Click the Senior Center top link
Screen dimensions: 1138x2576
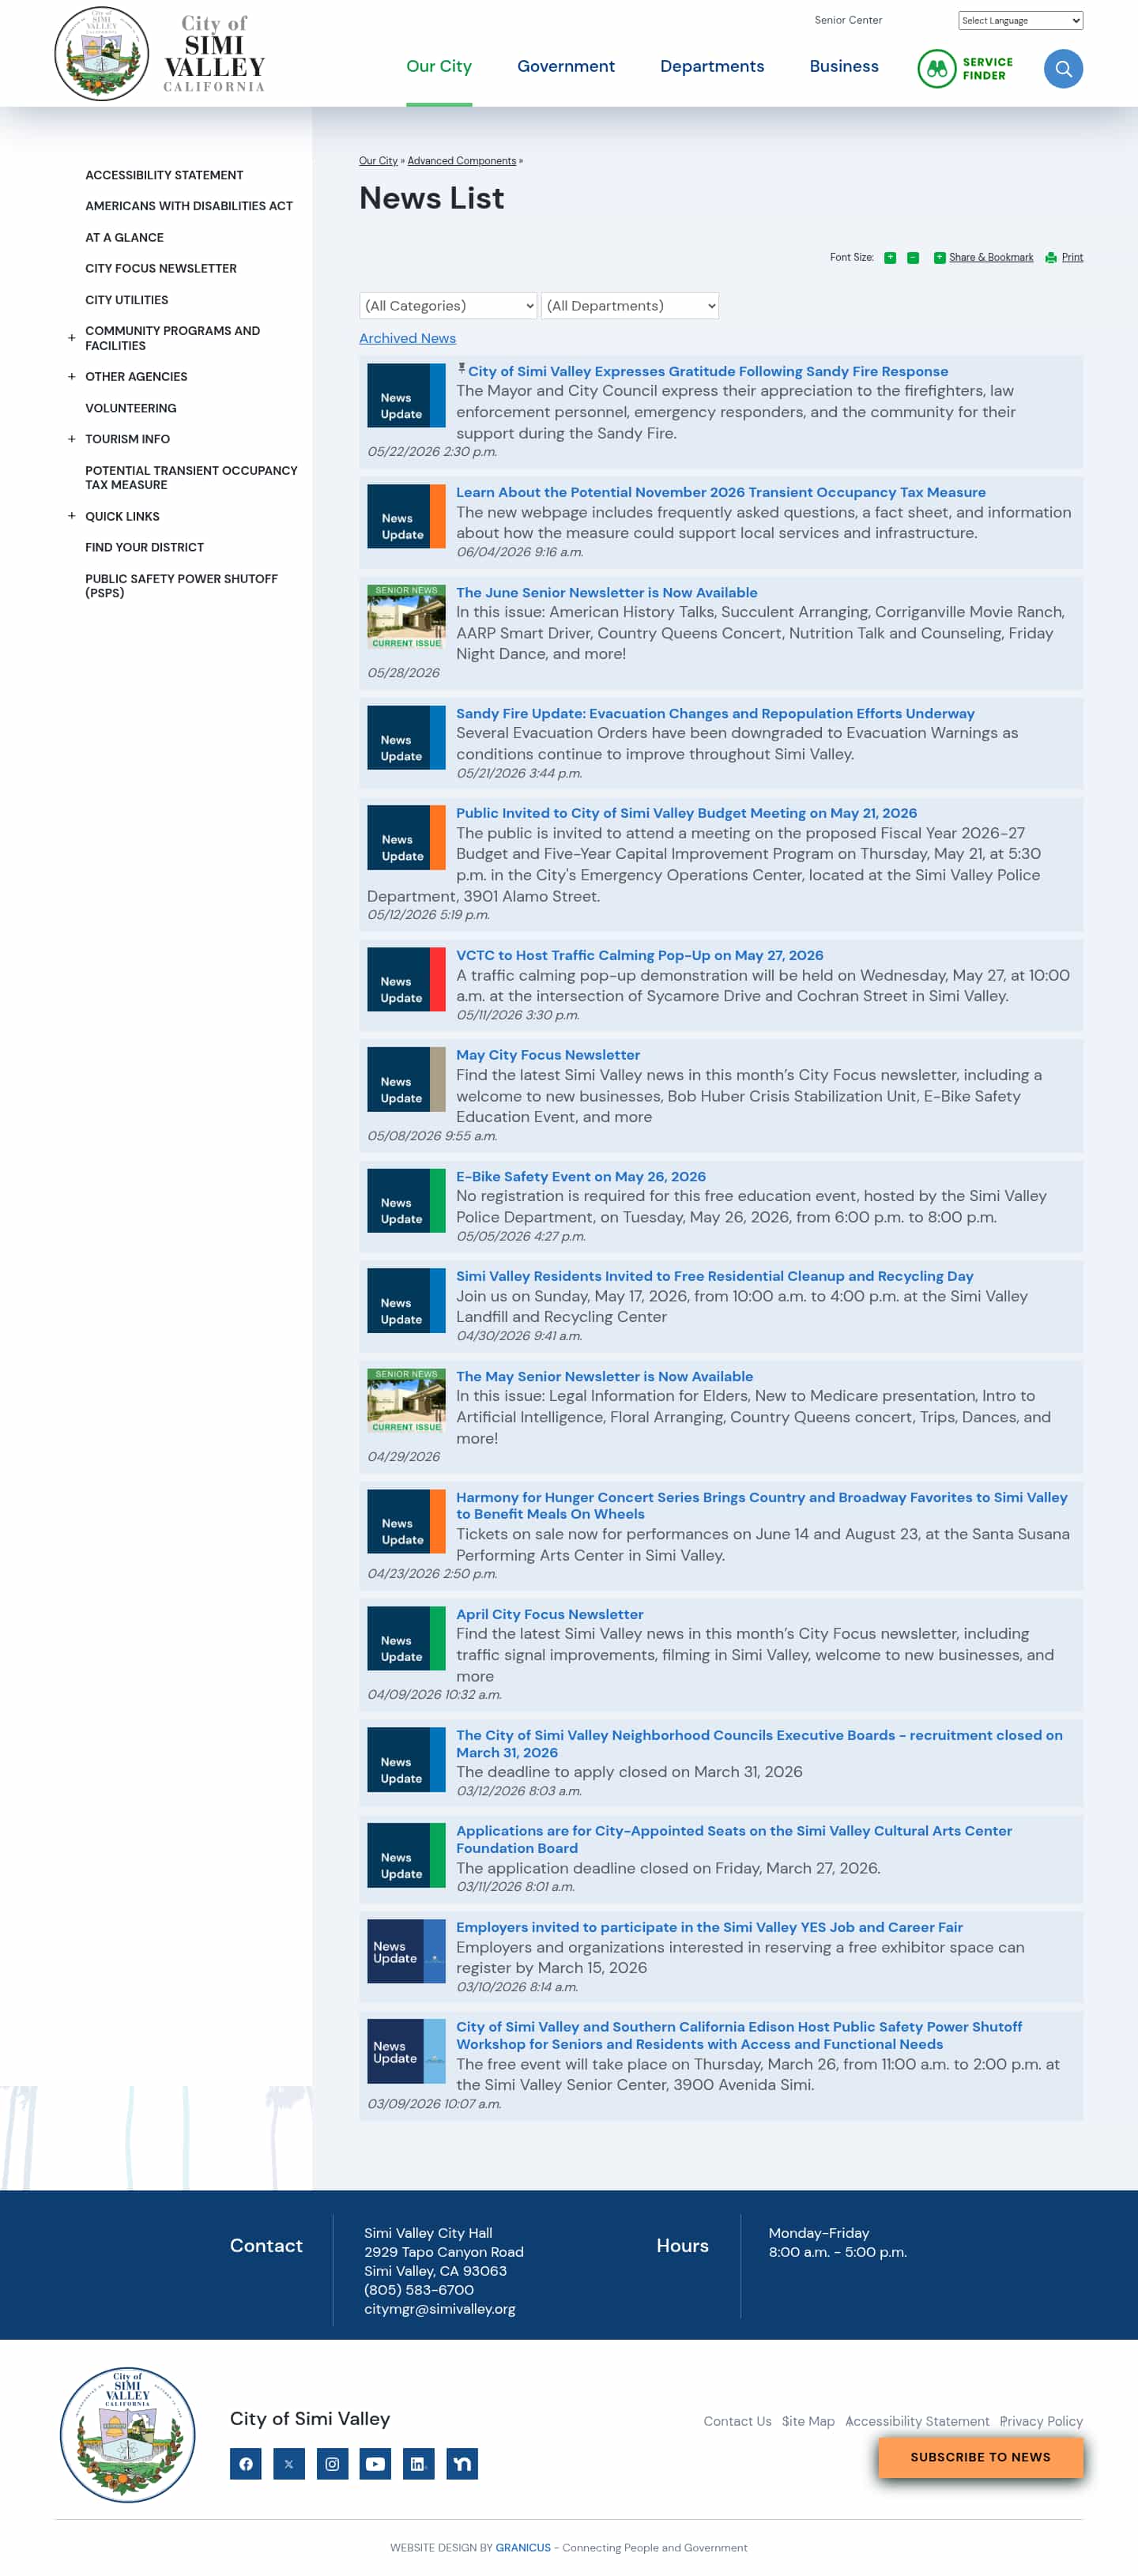point(848,20)
